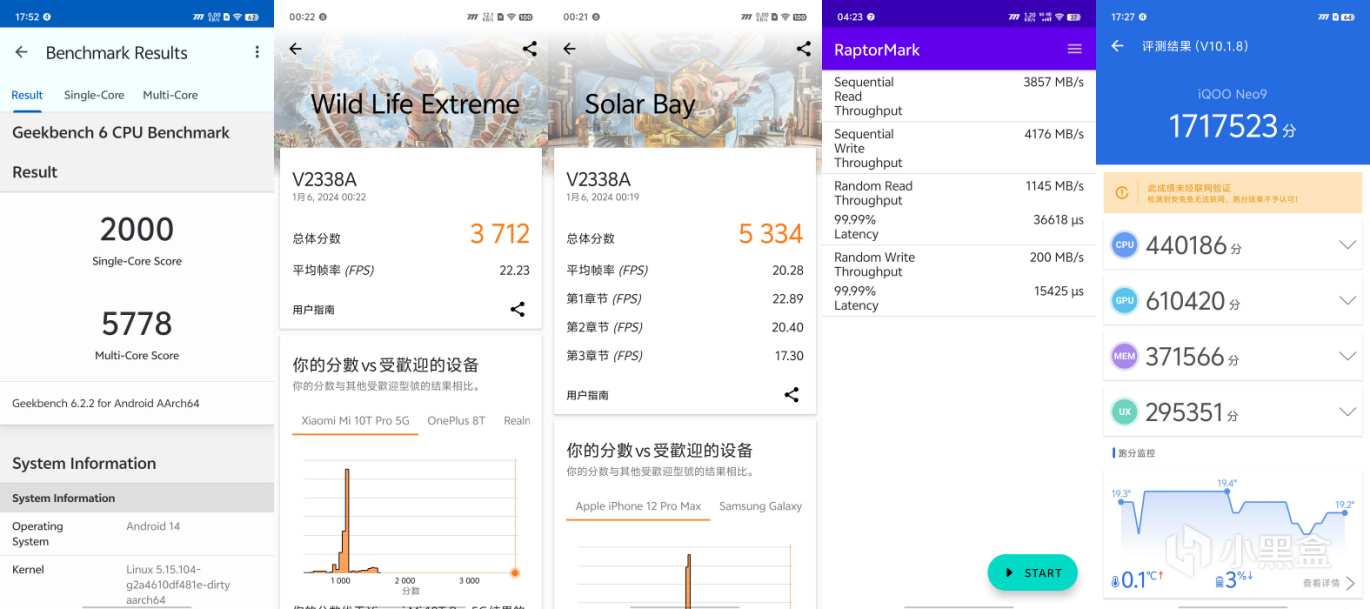
Task: Click Sequential Write 4176 MB/s value
Action: click(1053, 134)
